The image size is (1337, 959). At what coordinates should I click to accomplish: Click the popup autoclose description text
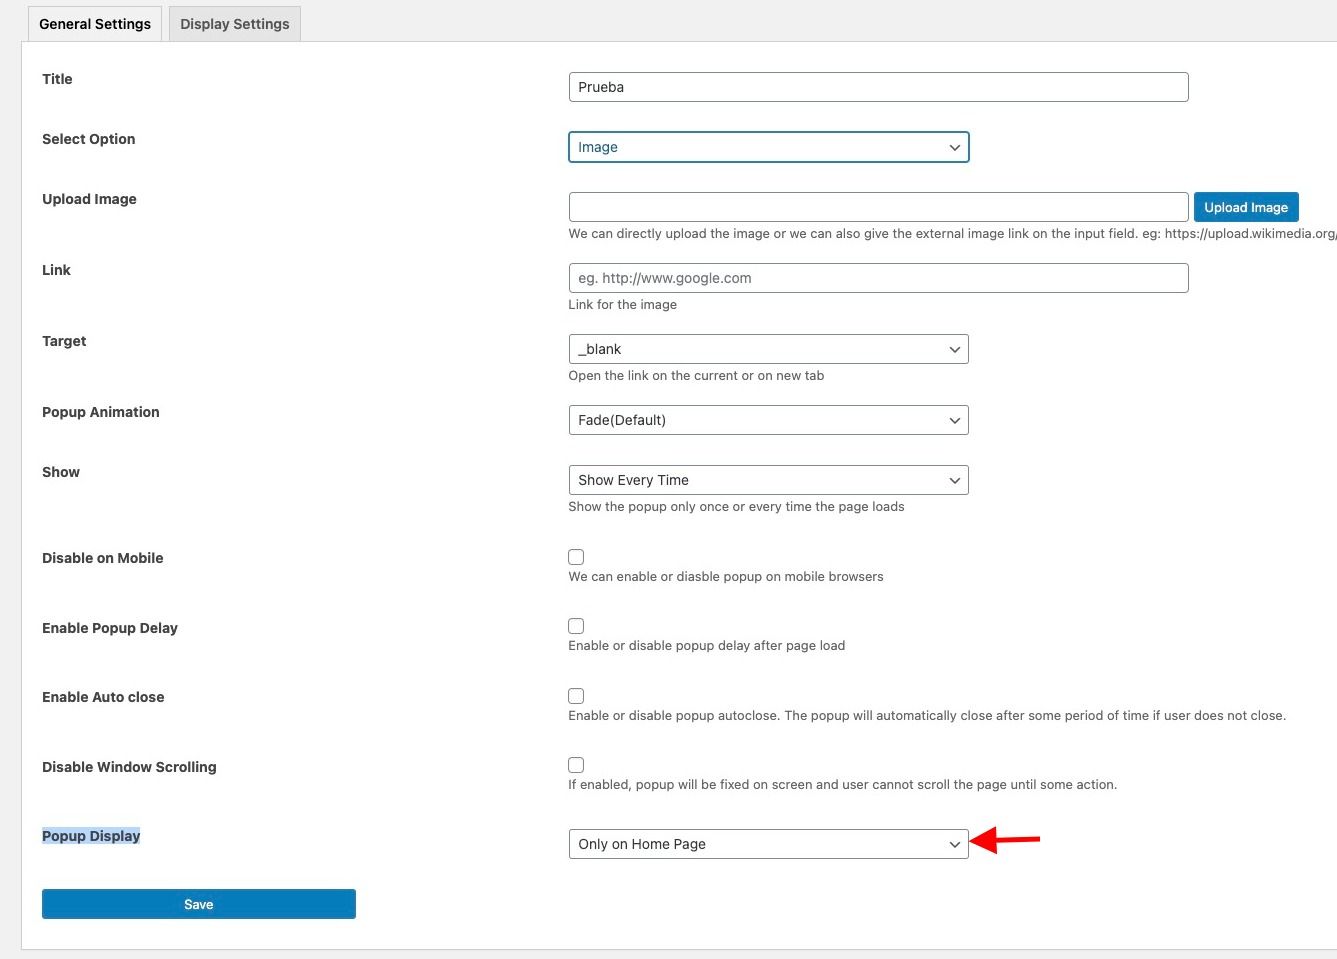[x=927, y=716]
